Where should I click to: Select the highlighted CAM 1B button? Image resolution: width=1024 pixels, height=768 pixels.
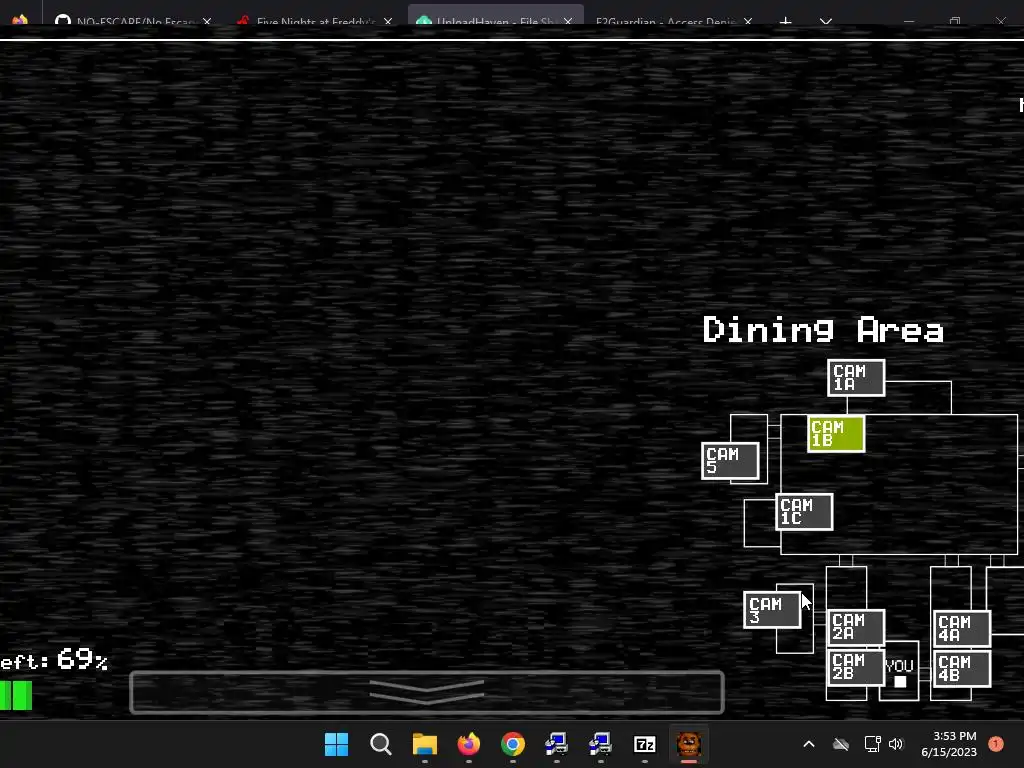[836, 434]
